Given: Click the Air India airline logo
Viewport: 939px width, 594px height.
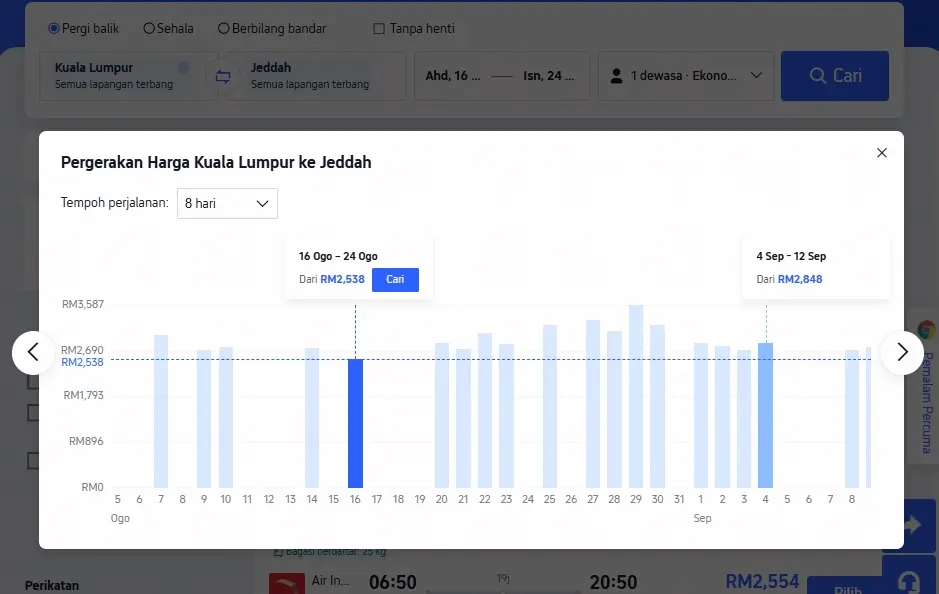Looking at the screenshot, I should [287, 583].
